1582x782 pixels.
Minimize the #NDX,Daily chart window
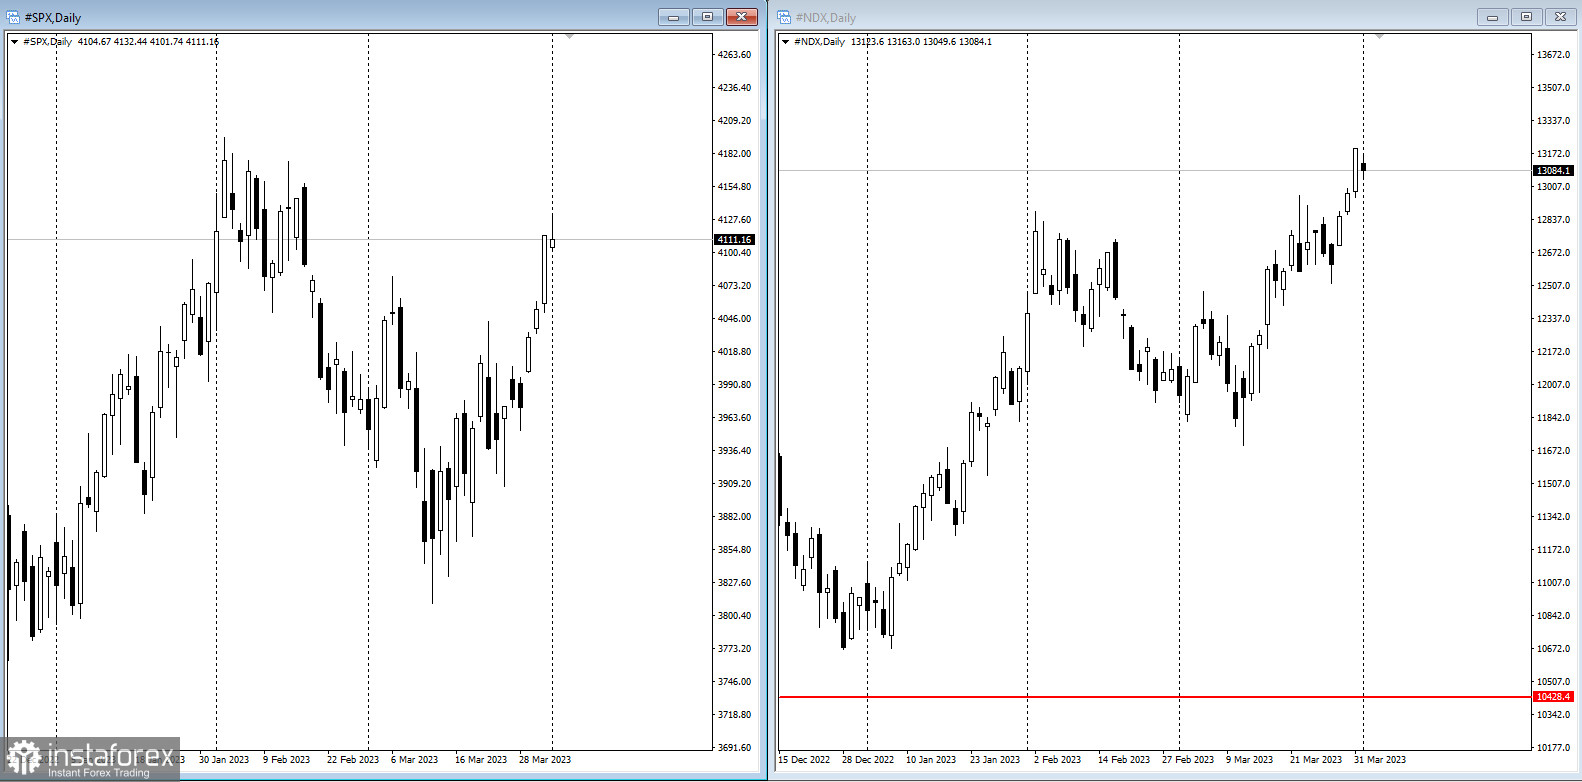click(1493, 17)
